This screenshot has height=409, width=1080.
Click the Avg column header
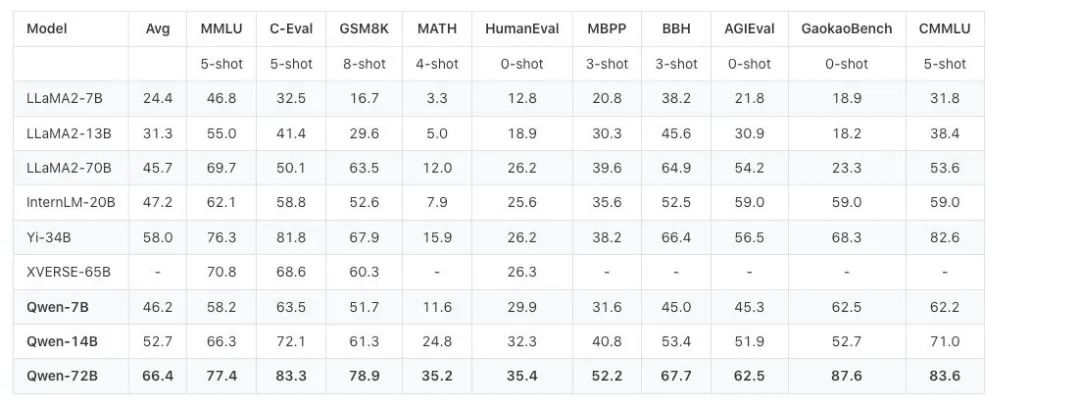(x=158, y=28)
